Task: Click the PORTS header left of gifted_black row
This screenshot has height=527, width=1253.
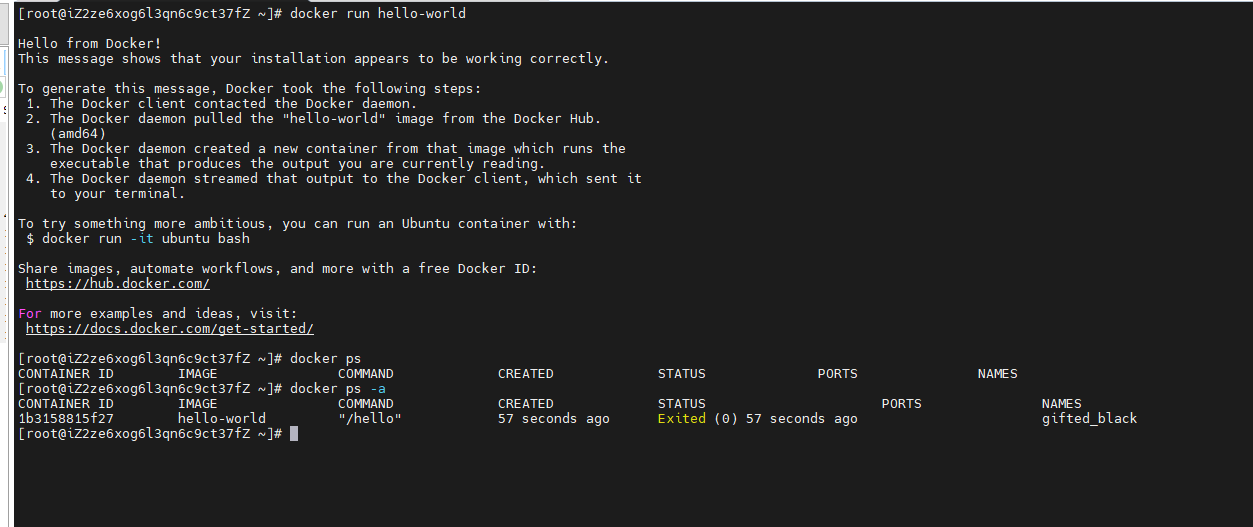Action: pyautogui.click(x=901, y=404)
